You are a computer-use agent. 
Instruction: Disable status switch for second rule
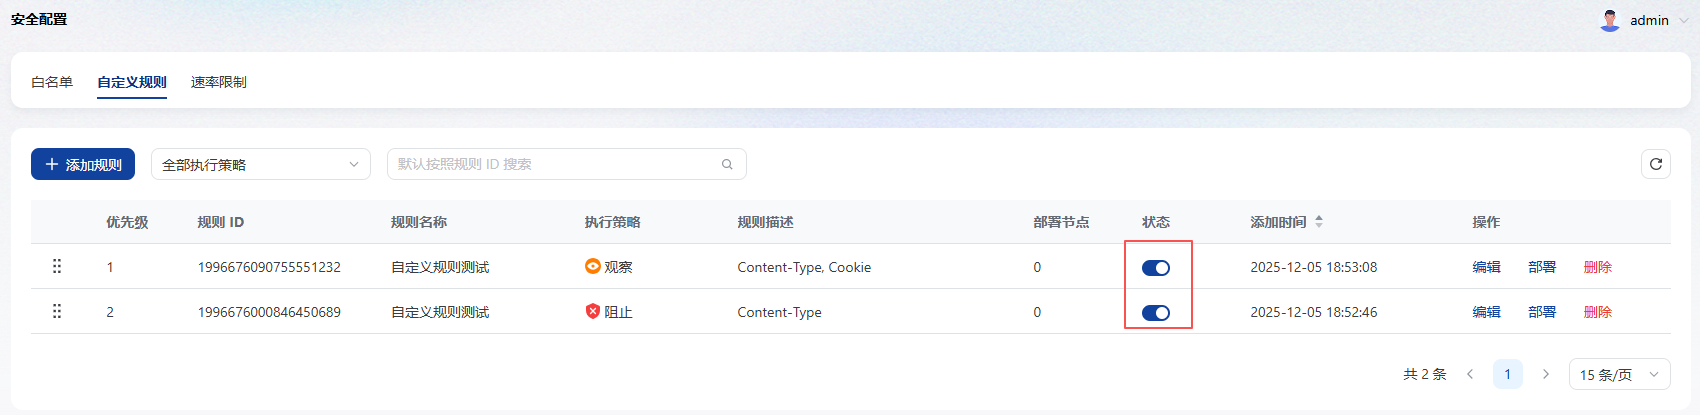click(1156, 312)
